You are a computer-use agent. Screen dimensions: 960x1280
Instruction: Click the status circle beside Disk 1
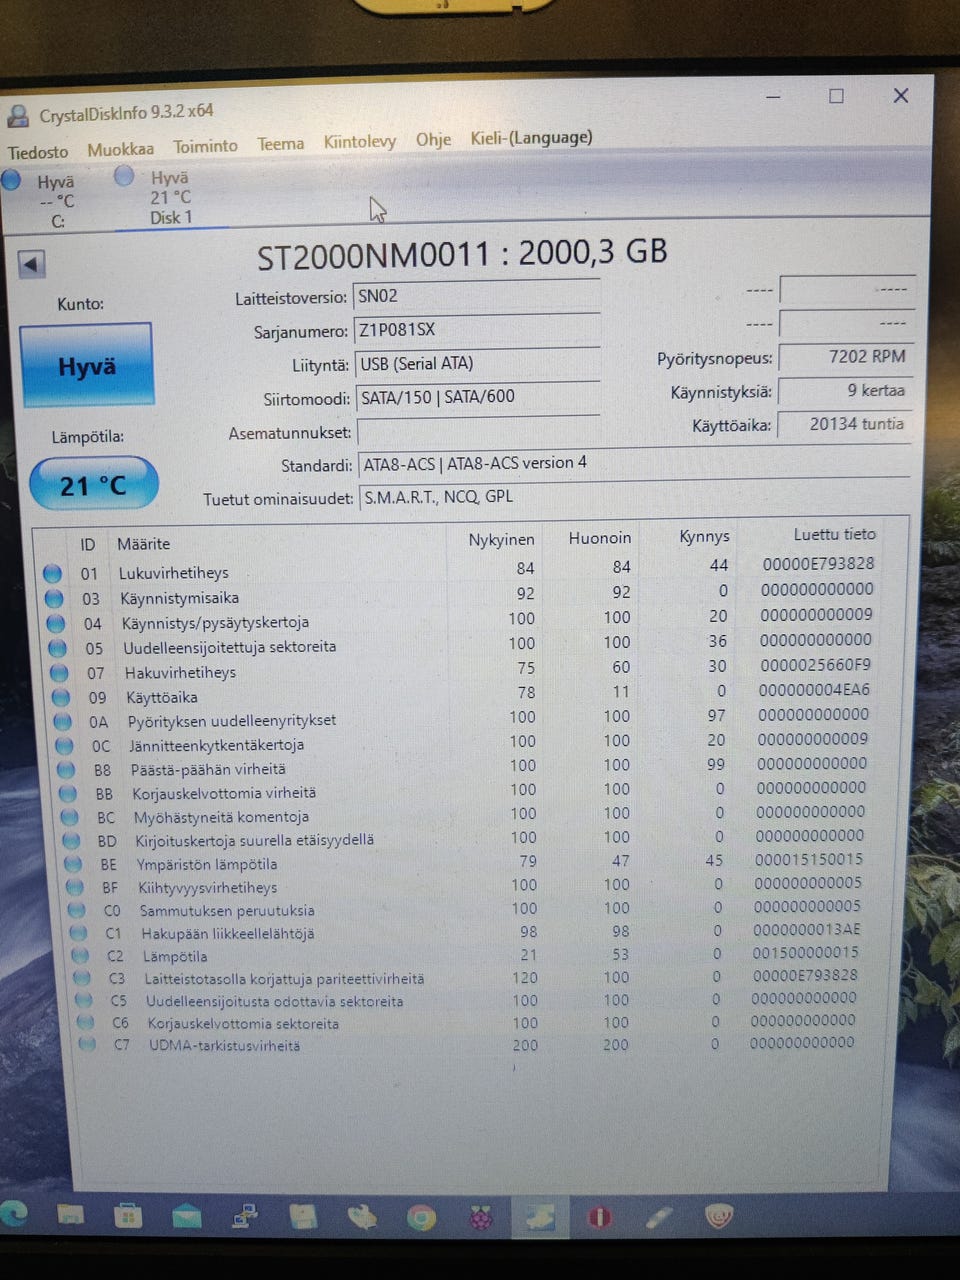point(124,176)
